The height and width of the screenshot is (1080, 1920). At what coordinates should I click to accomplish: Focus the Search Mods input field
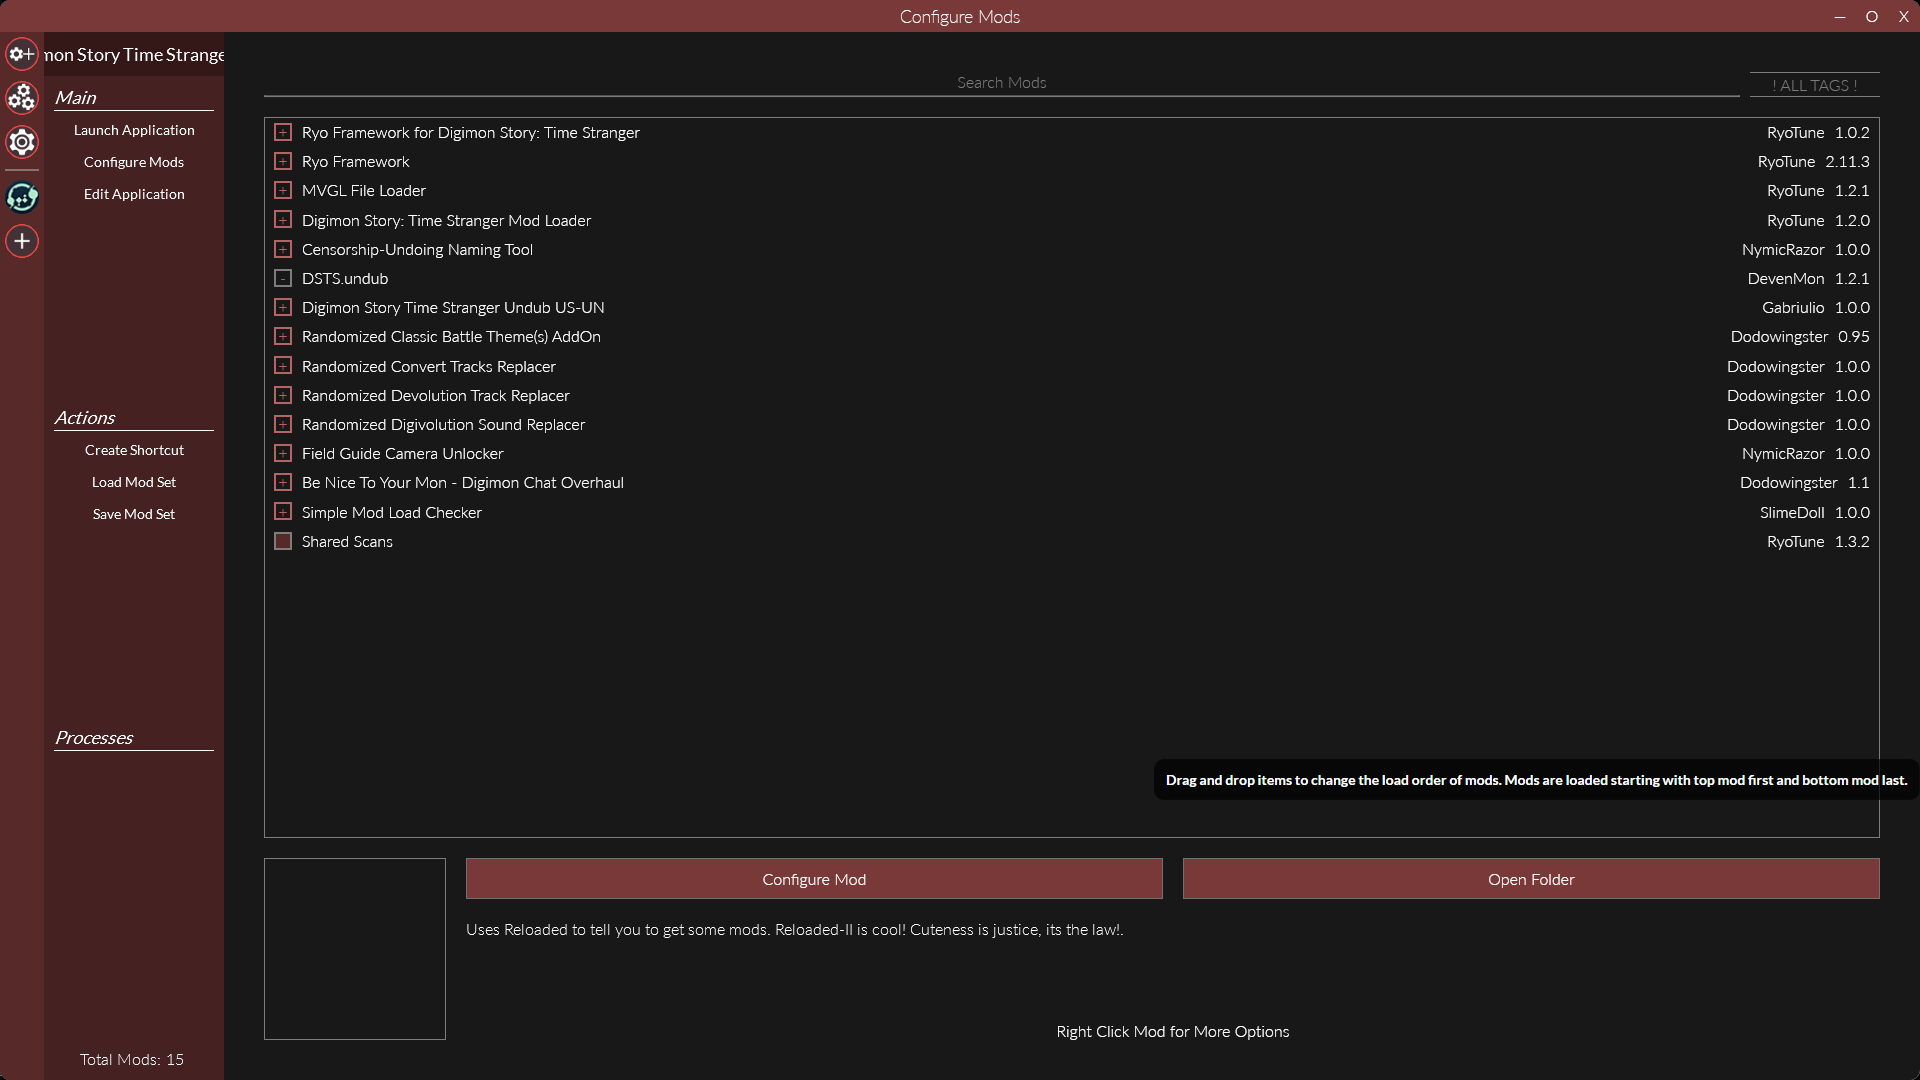click(x=1001, y=83)
